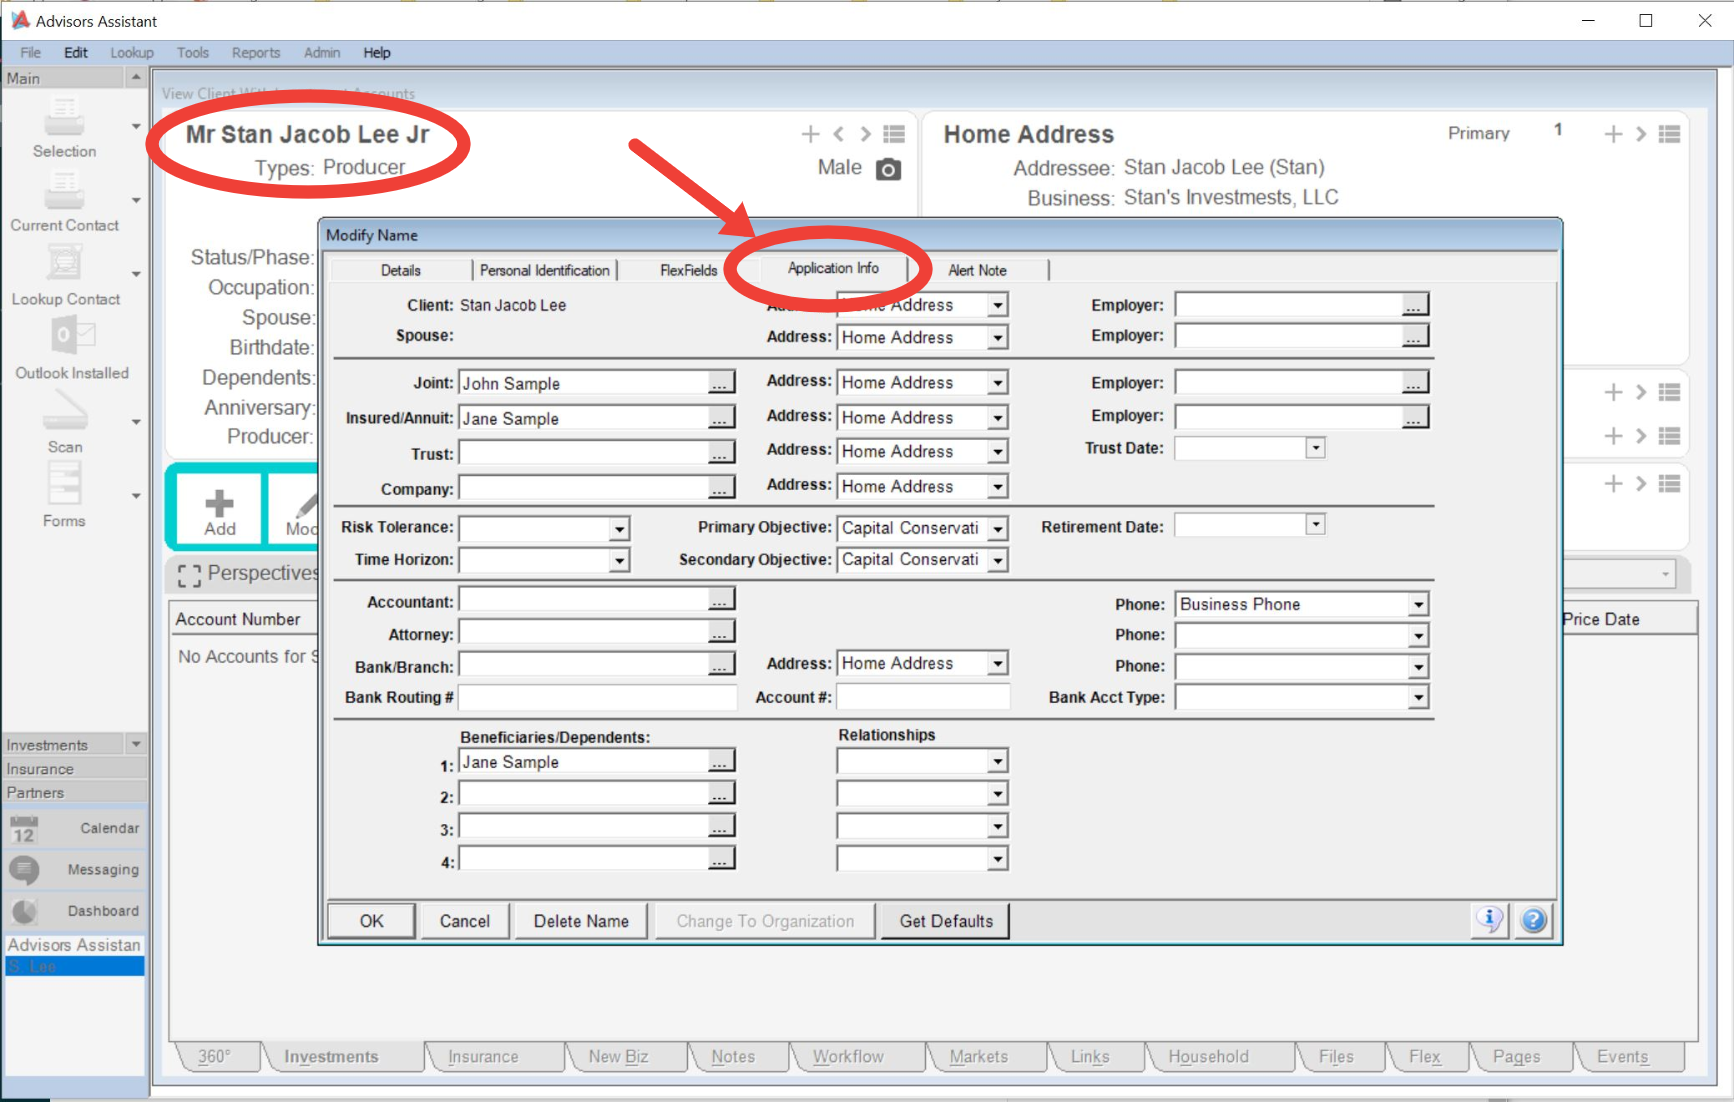This screenshot has height=1102, width=1734.
Task: Open the Trust Date dropdown
Action: coord(1316,448)
